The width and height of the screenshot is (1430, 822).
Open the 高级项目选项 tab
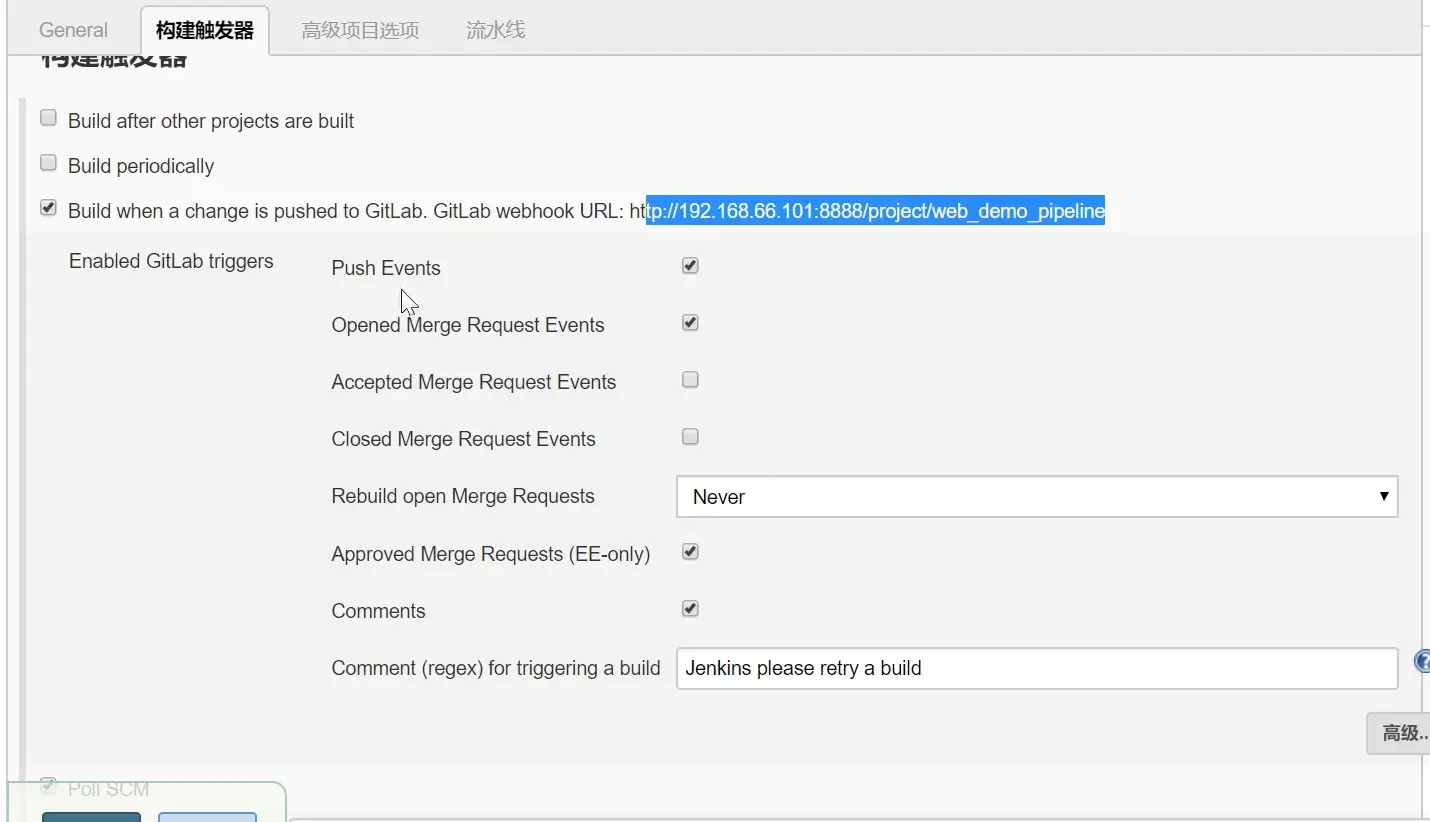click(360, 30)
